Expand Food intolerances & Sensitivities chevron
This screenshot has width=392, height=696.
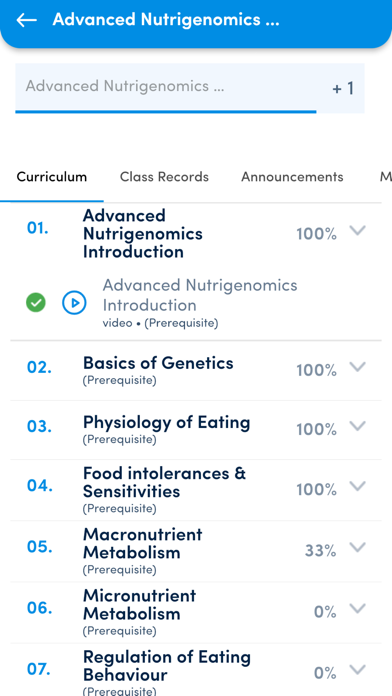click(357, 486)
